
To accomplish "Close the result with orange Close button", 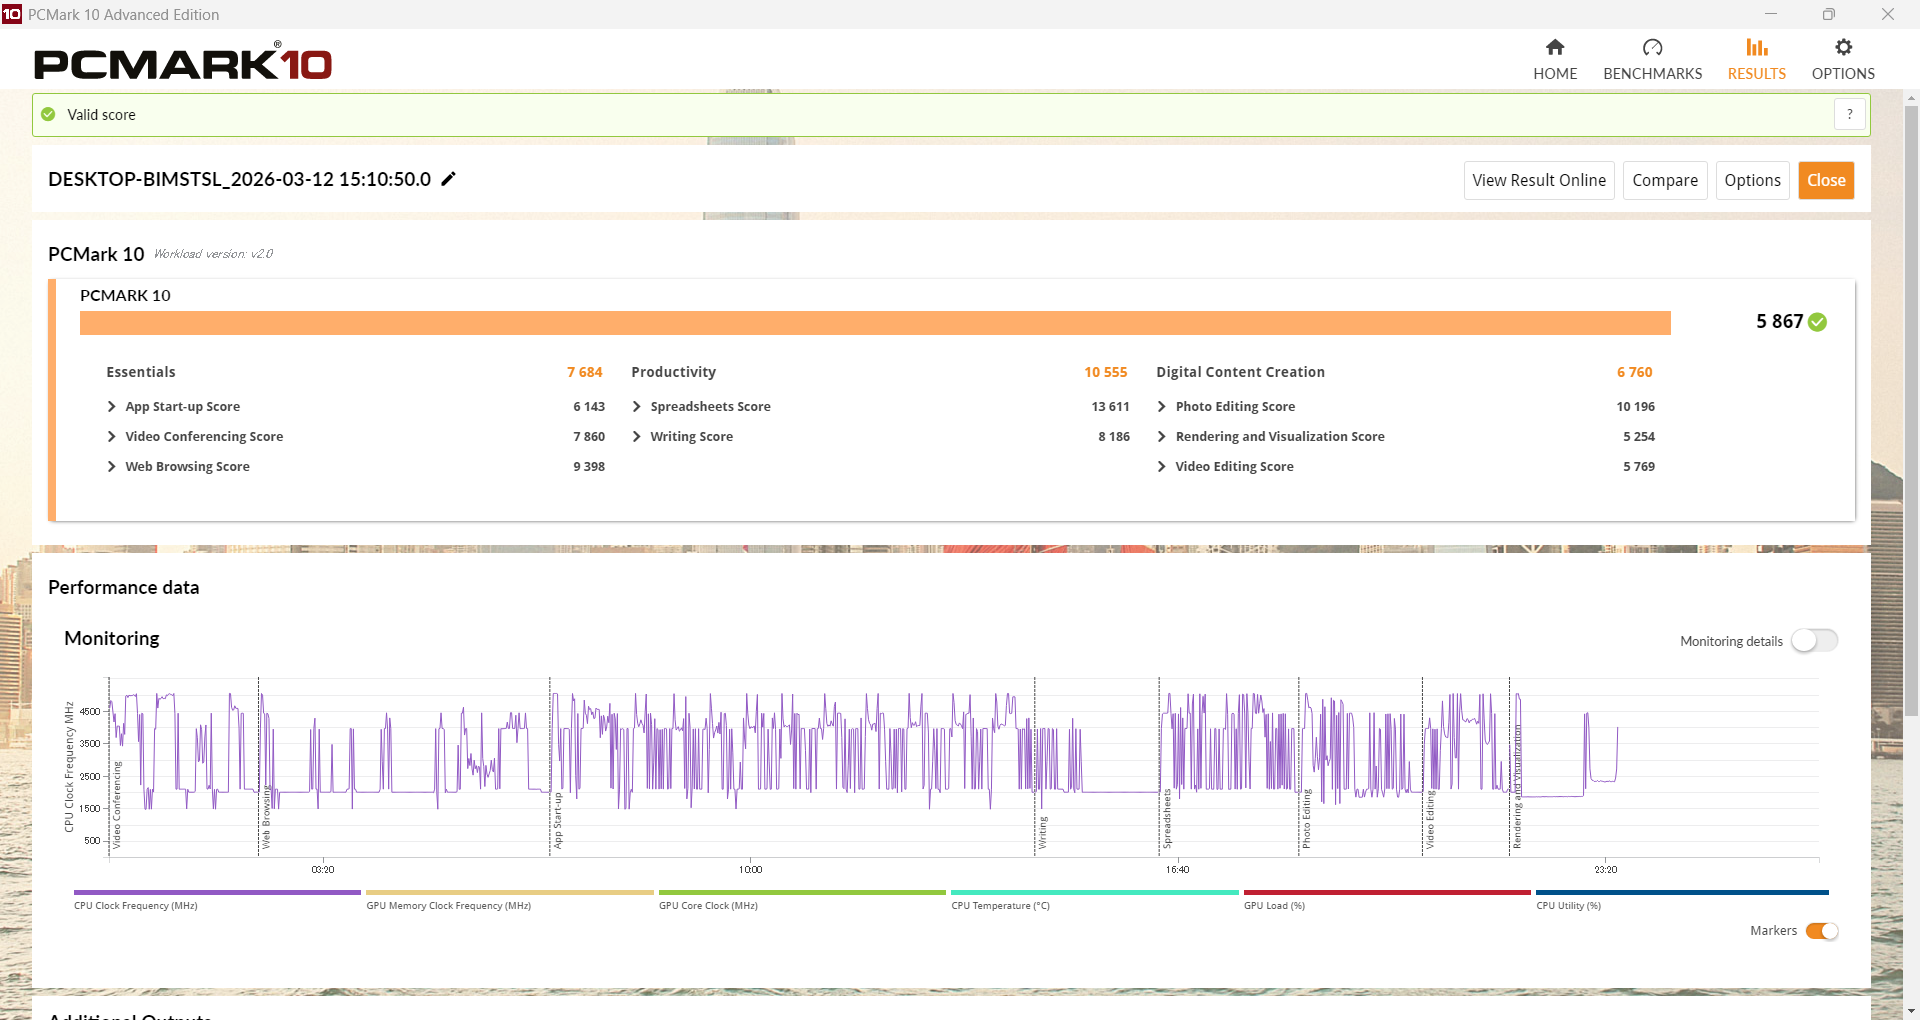I will [x=1825, y=181].
